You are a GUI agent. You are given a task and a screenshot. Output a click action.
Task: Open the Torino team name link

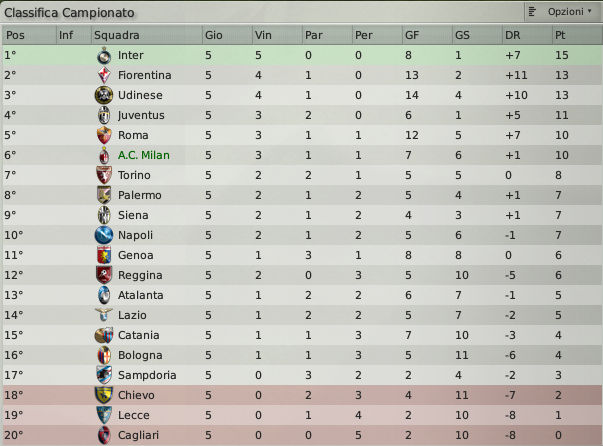click(x=134, y=175)
